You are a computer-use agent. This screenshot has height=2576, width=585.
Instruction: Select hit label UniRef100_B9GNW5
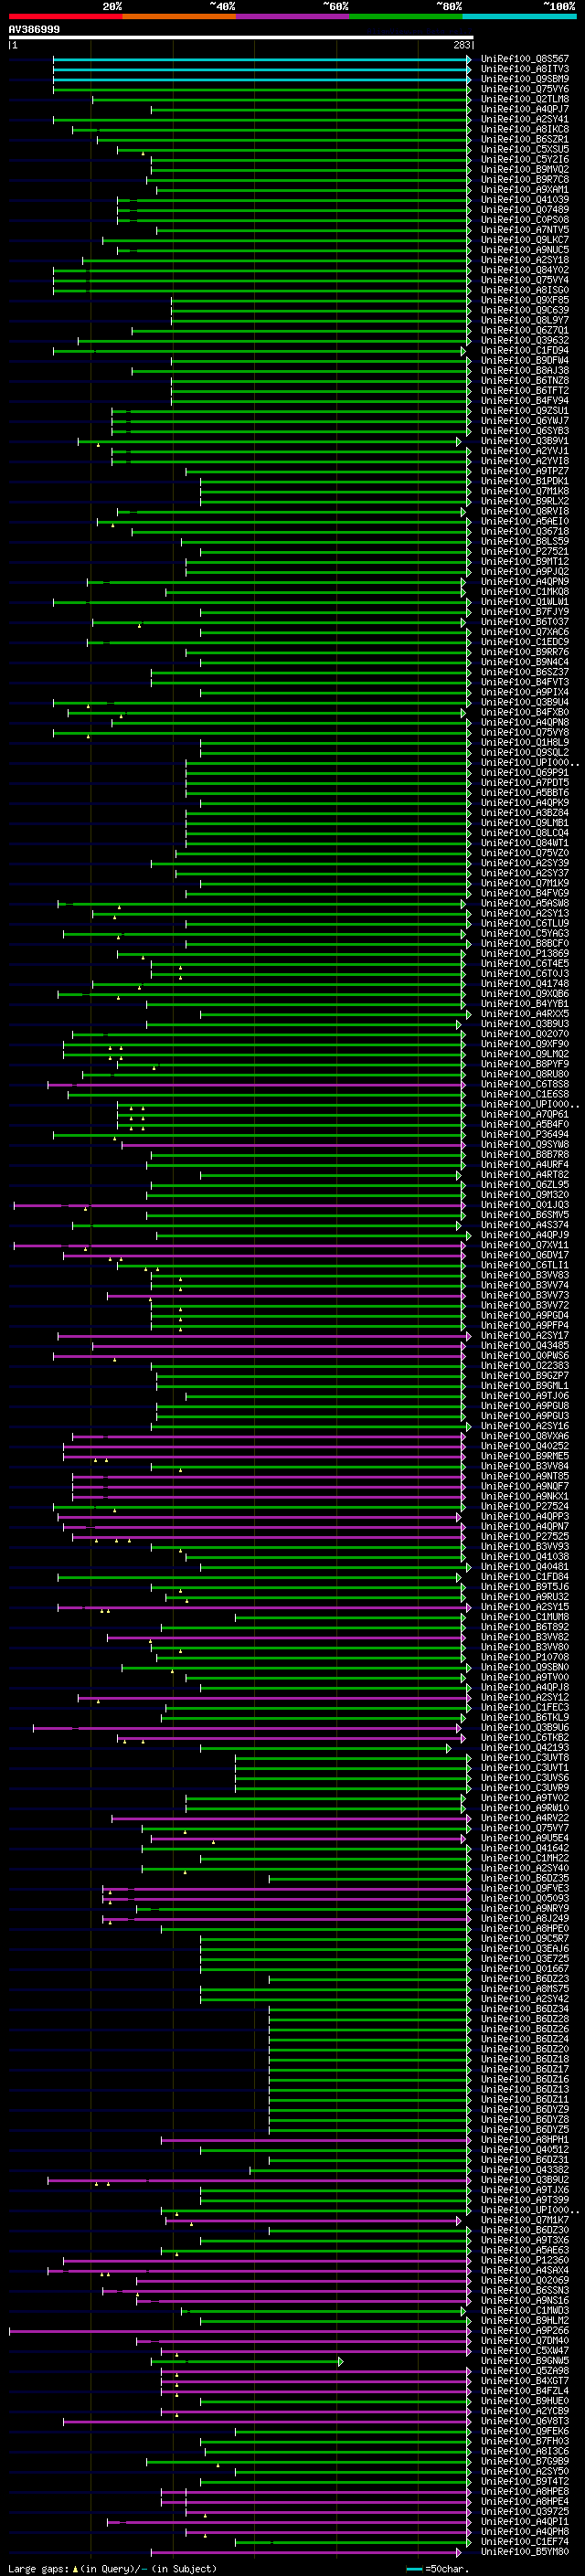[525, 2360]
